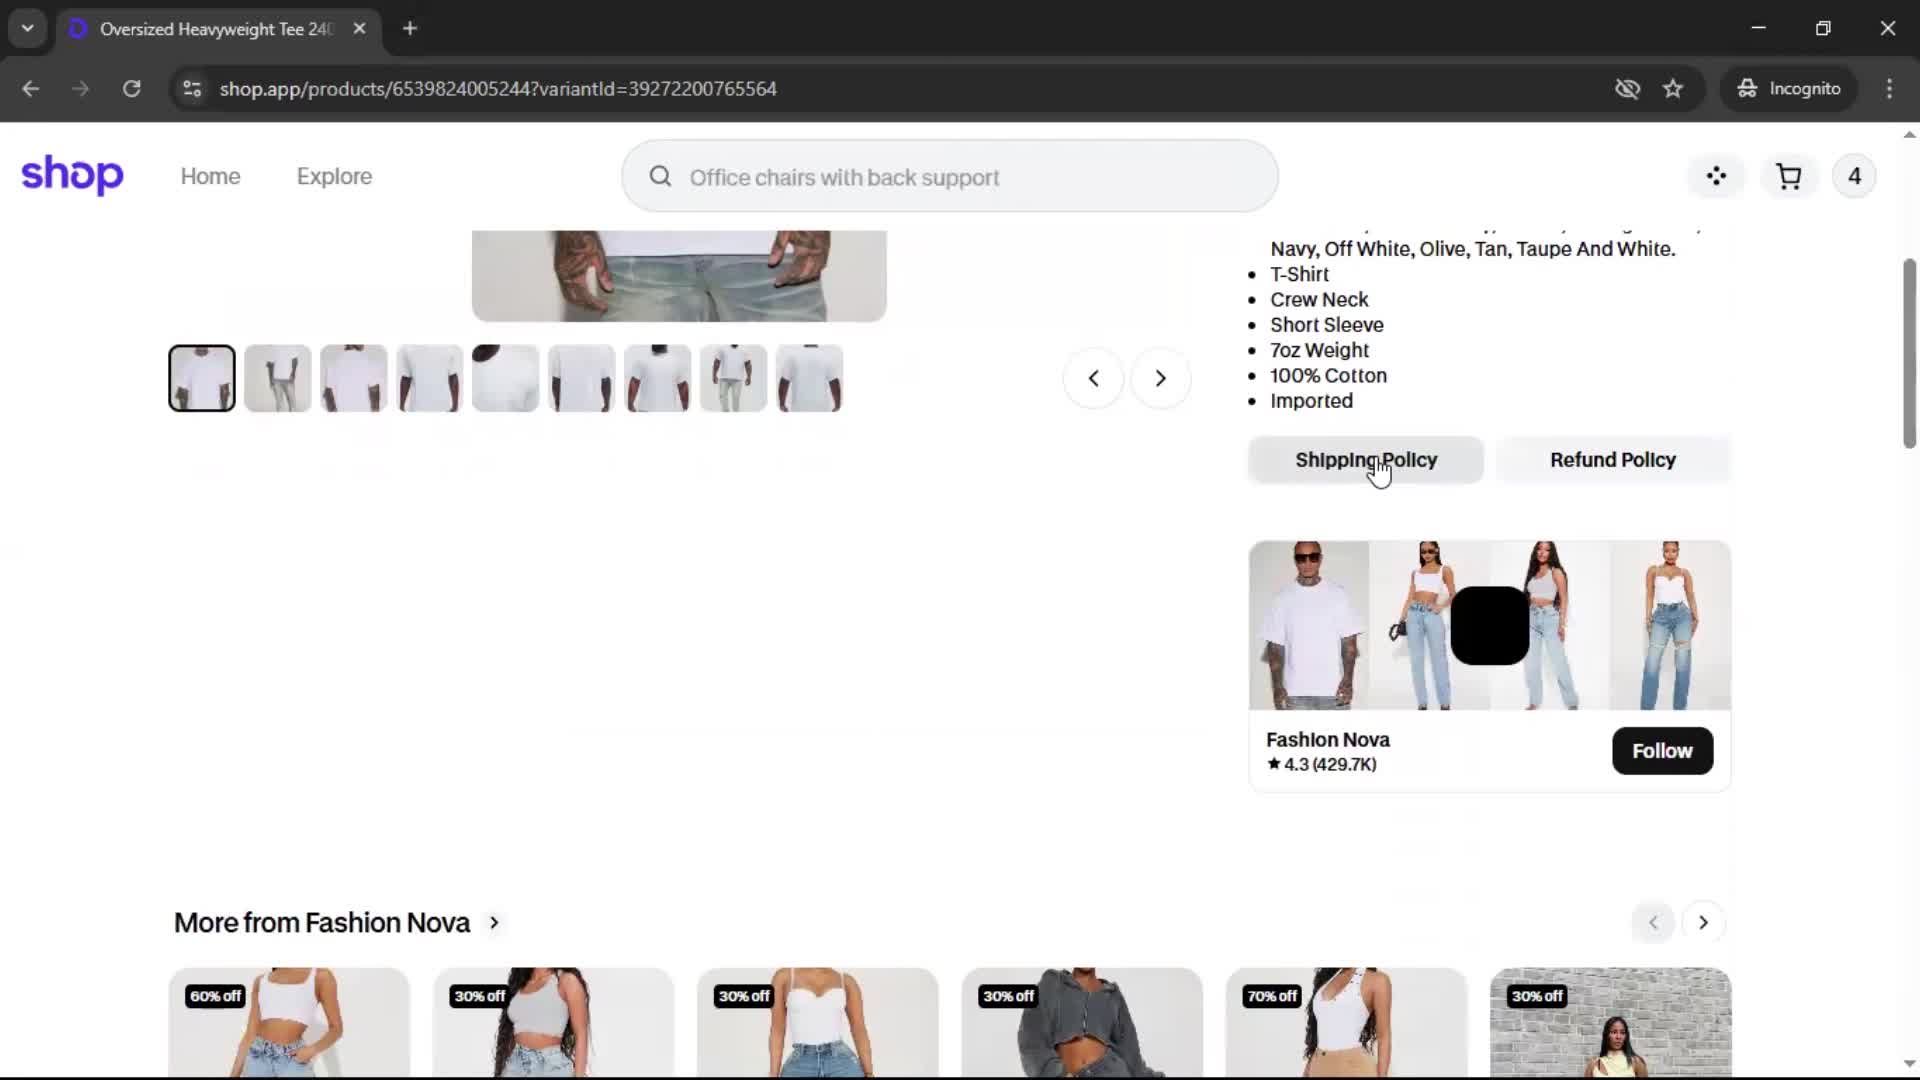Screen dimensions: 1920x1080
Task: Reload the page
Action: 131,89
